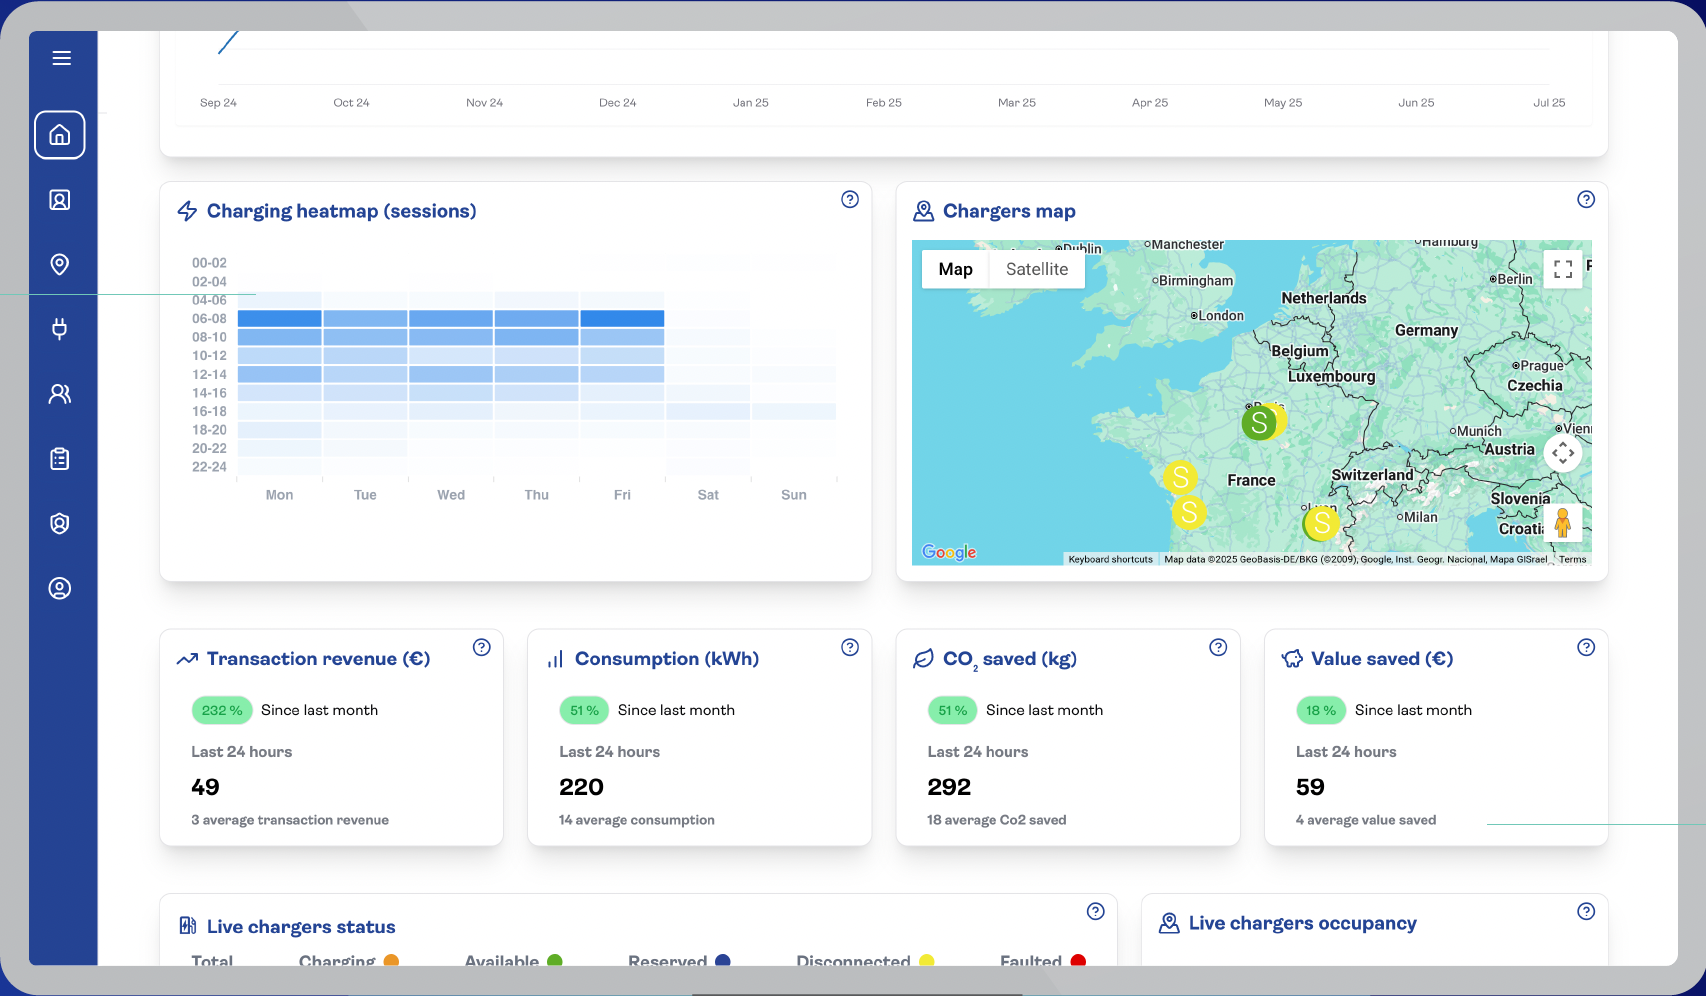1706x996 pixels.
Task: Click the Pegman Street View icon
Action: click(1563, 522)
